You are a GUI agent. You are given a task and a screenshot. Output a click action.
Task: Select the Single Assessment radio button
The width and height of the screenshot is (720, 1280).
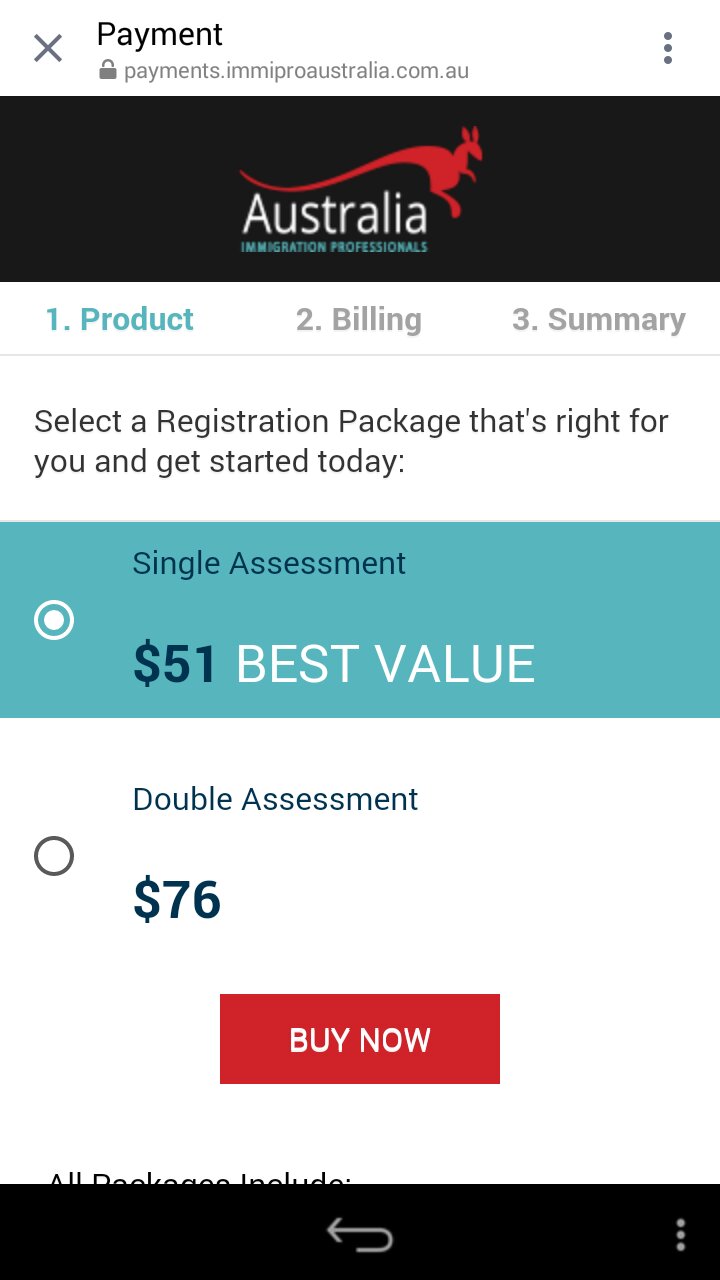point(54,621)
